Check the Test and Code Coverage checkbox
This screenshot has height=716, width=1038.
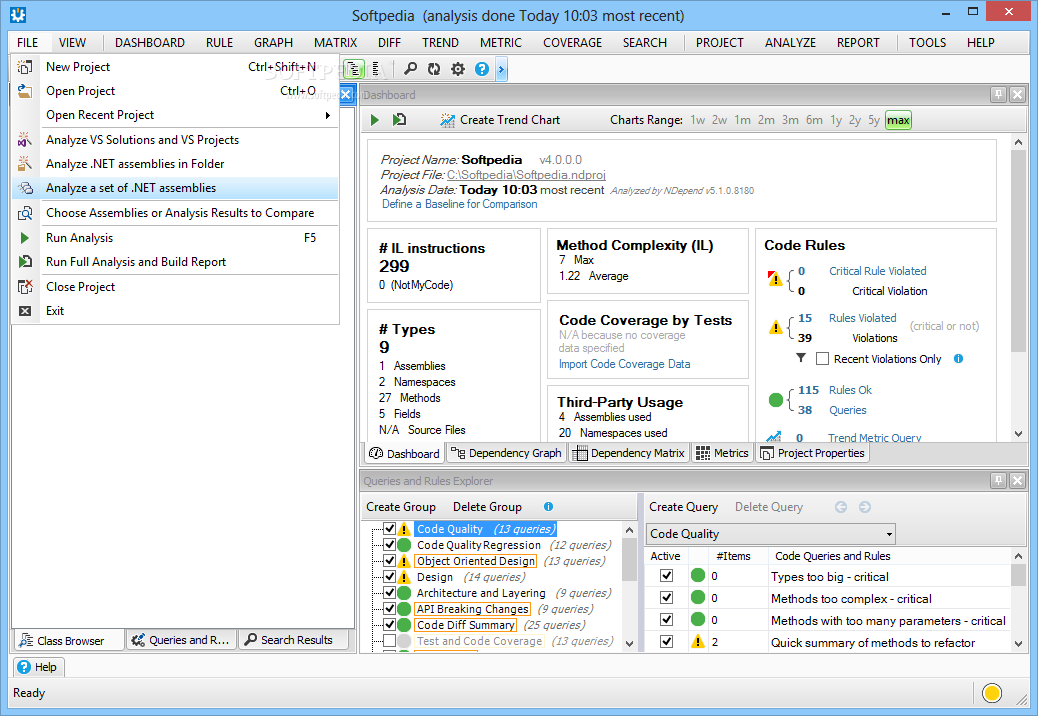point(389,641)
